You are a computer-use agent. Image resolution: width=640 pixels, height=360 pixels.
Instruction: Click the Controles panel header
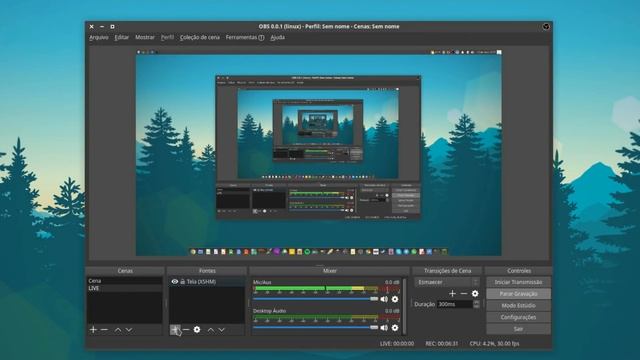tap(519, 271)
